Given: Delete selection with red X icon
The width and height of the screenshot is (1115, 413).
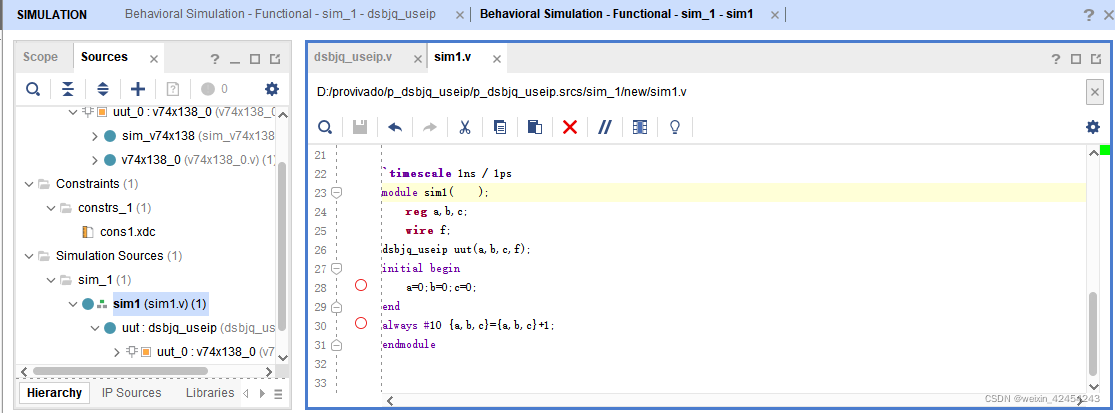Looking at the screenshot, I should click(x=570, y=127).
